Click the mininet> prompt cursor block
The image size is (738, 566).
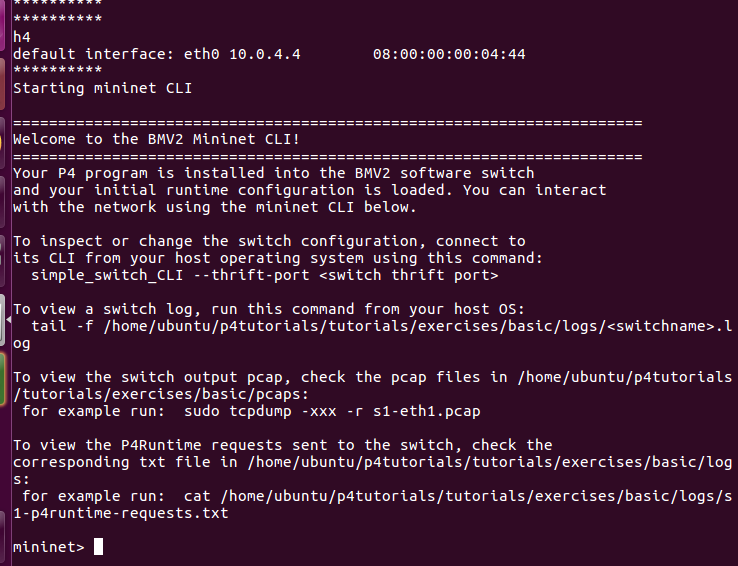click(x=98, y=547)
